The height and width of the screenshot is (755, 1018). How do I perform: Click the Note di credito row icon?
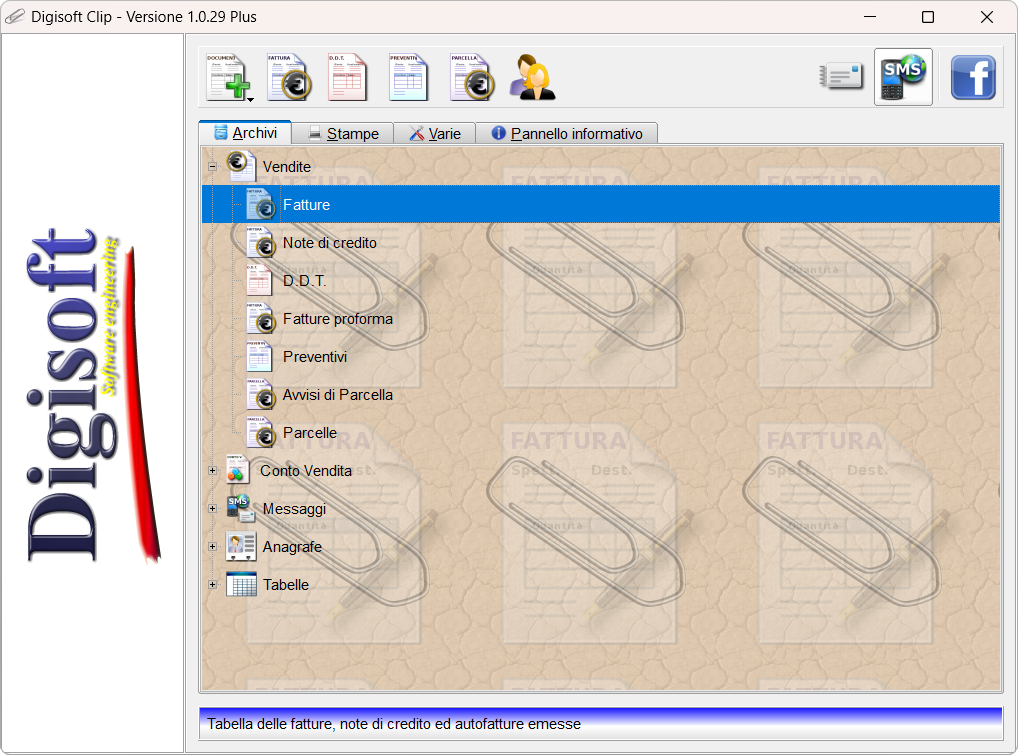260,241
